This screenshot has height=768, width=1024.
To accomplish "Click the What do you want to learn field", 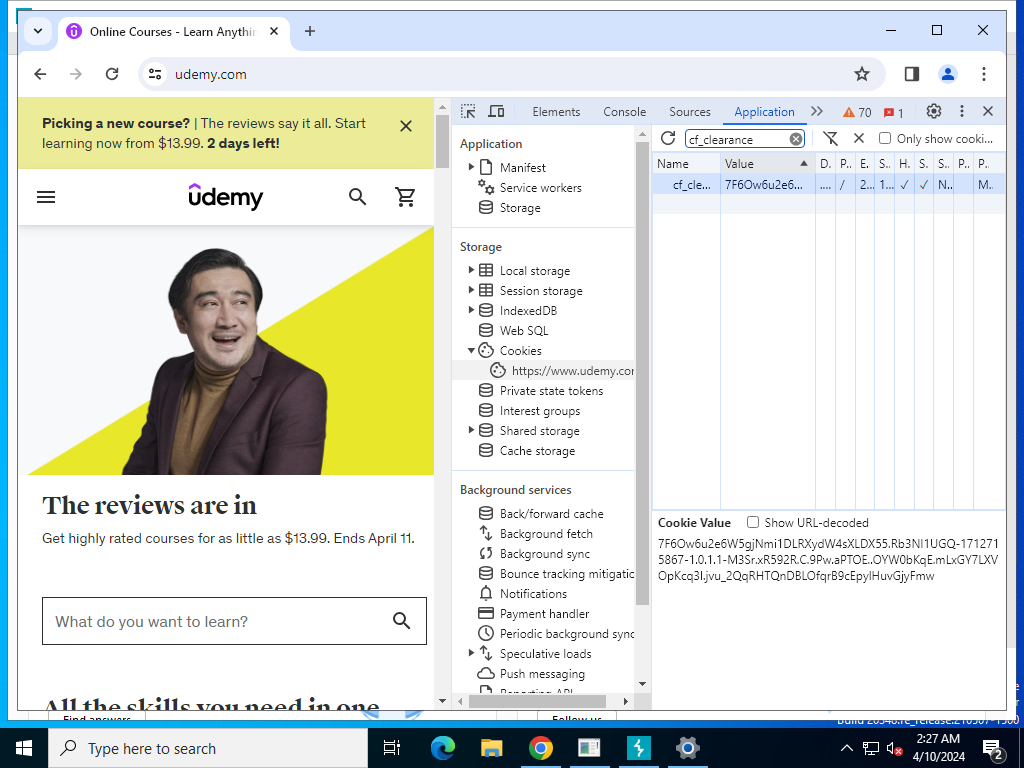I will 215,621.
